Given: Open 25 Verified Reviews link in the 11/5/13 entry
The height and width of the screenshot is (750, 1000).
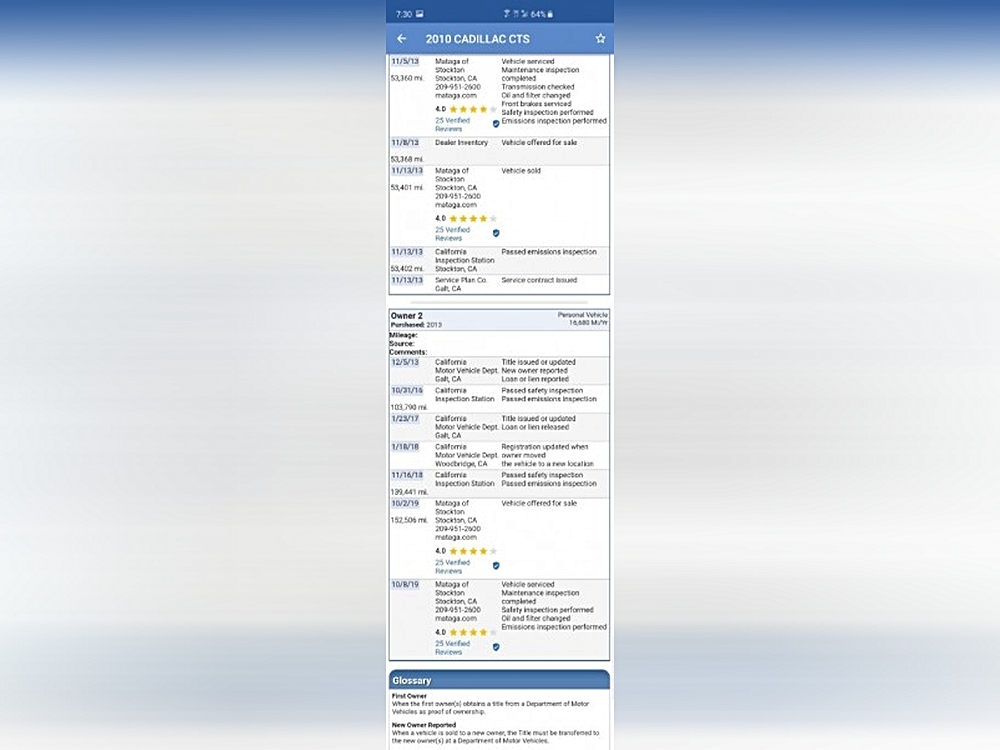Looking at the screenshot, I should pos(452,124).
